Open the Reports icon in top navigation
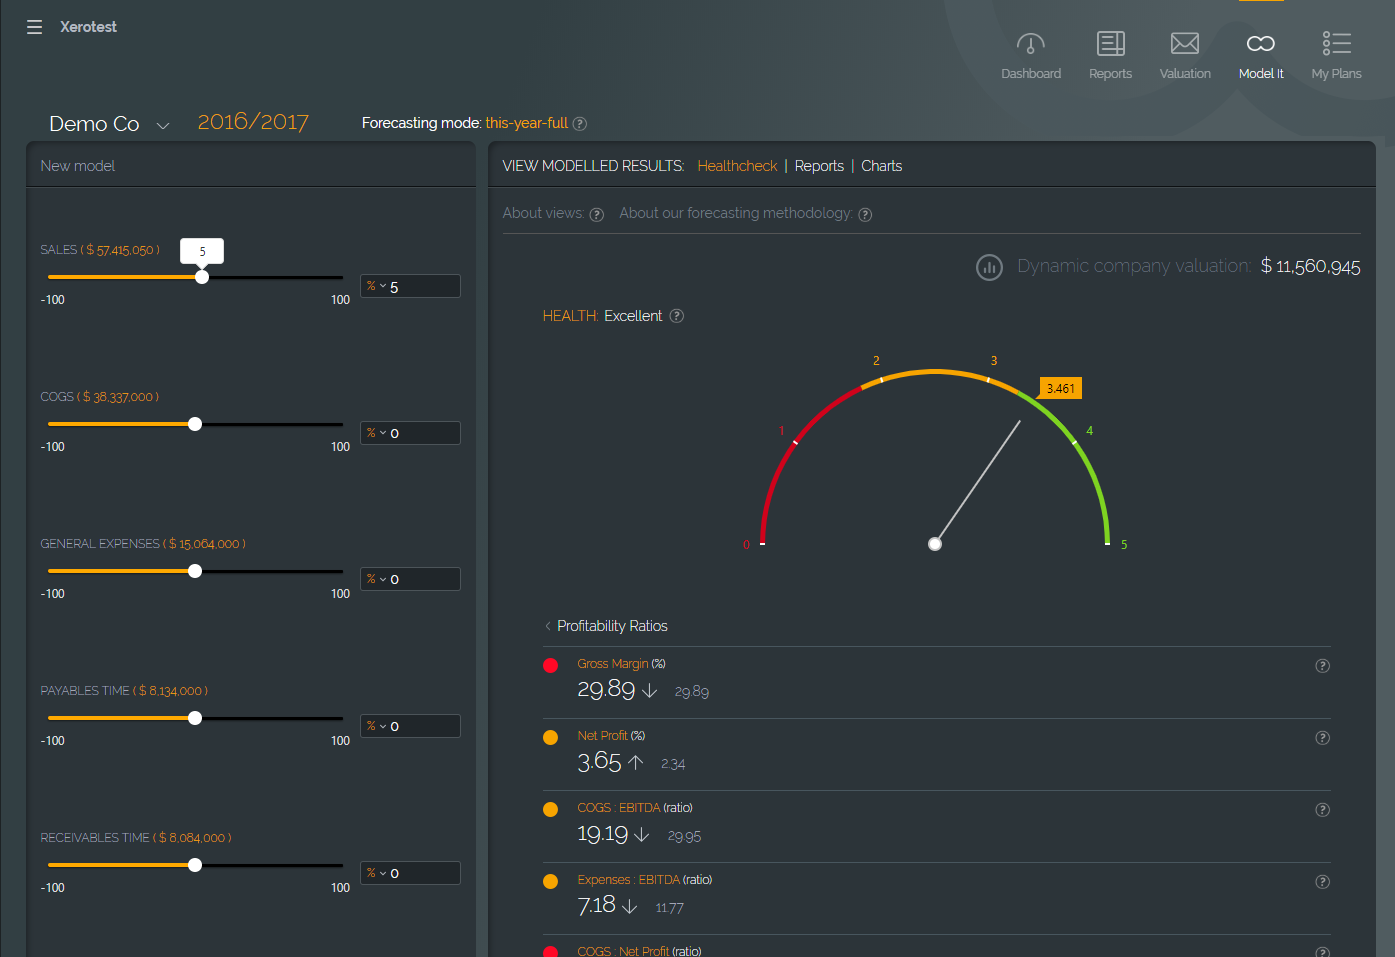The height and width of the screenshot is (957, 1395). [1110, 44]
